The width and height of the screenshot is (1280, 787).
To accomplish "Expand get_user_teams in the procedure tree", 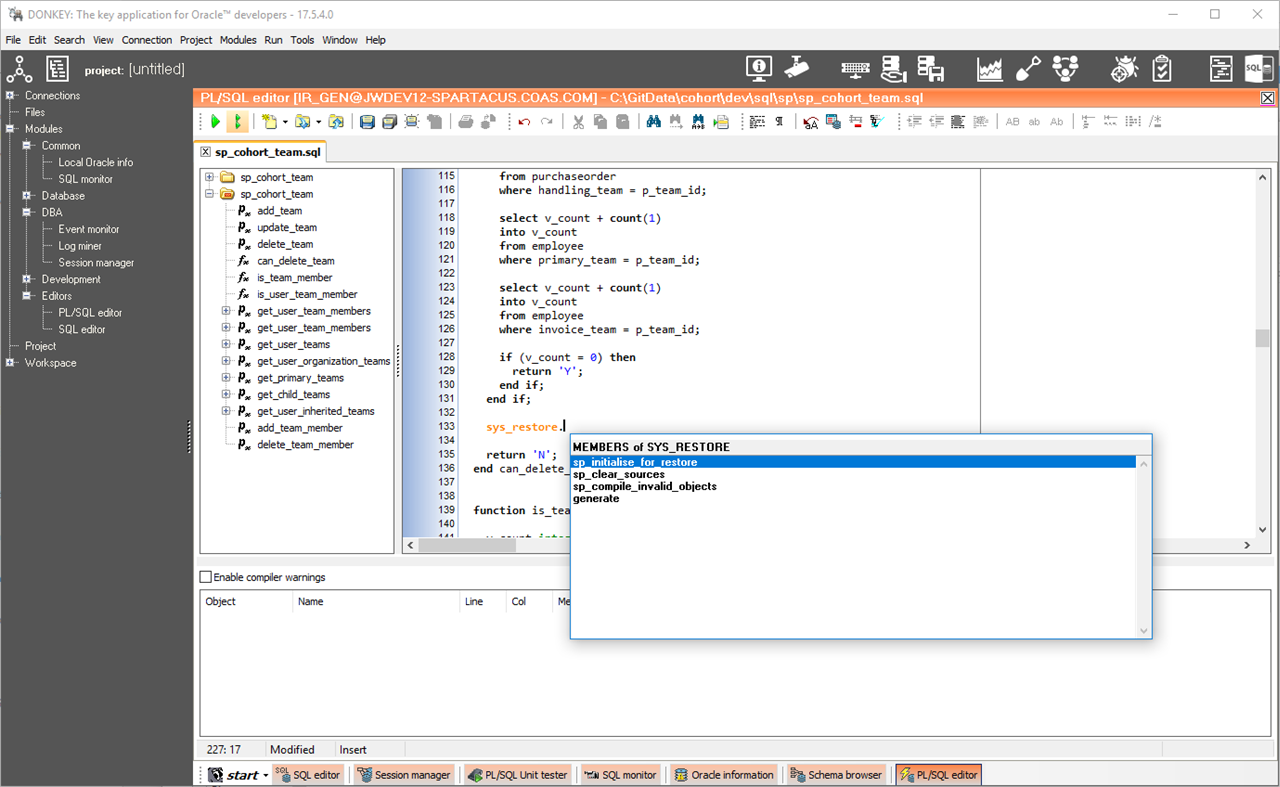I will coord(226,345).
